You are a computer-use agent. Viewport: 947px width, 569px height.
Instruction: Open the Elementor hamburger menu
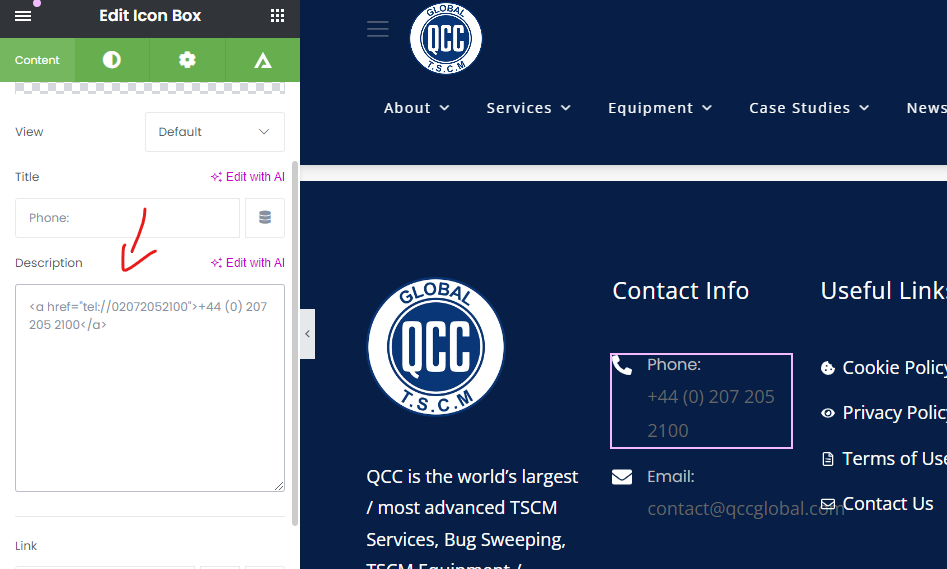[23, 16]
